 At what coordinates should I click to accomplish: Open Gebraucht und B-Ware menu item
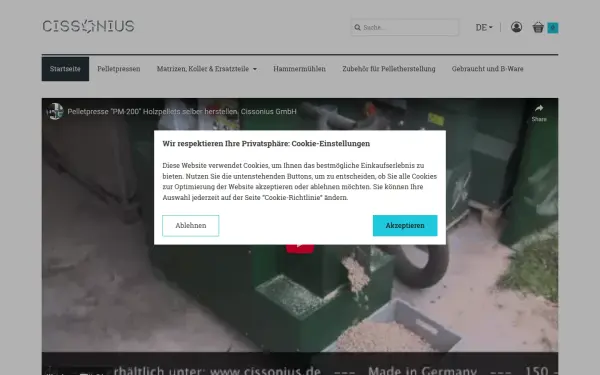[x=488, y=69]
